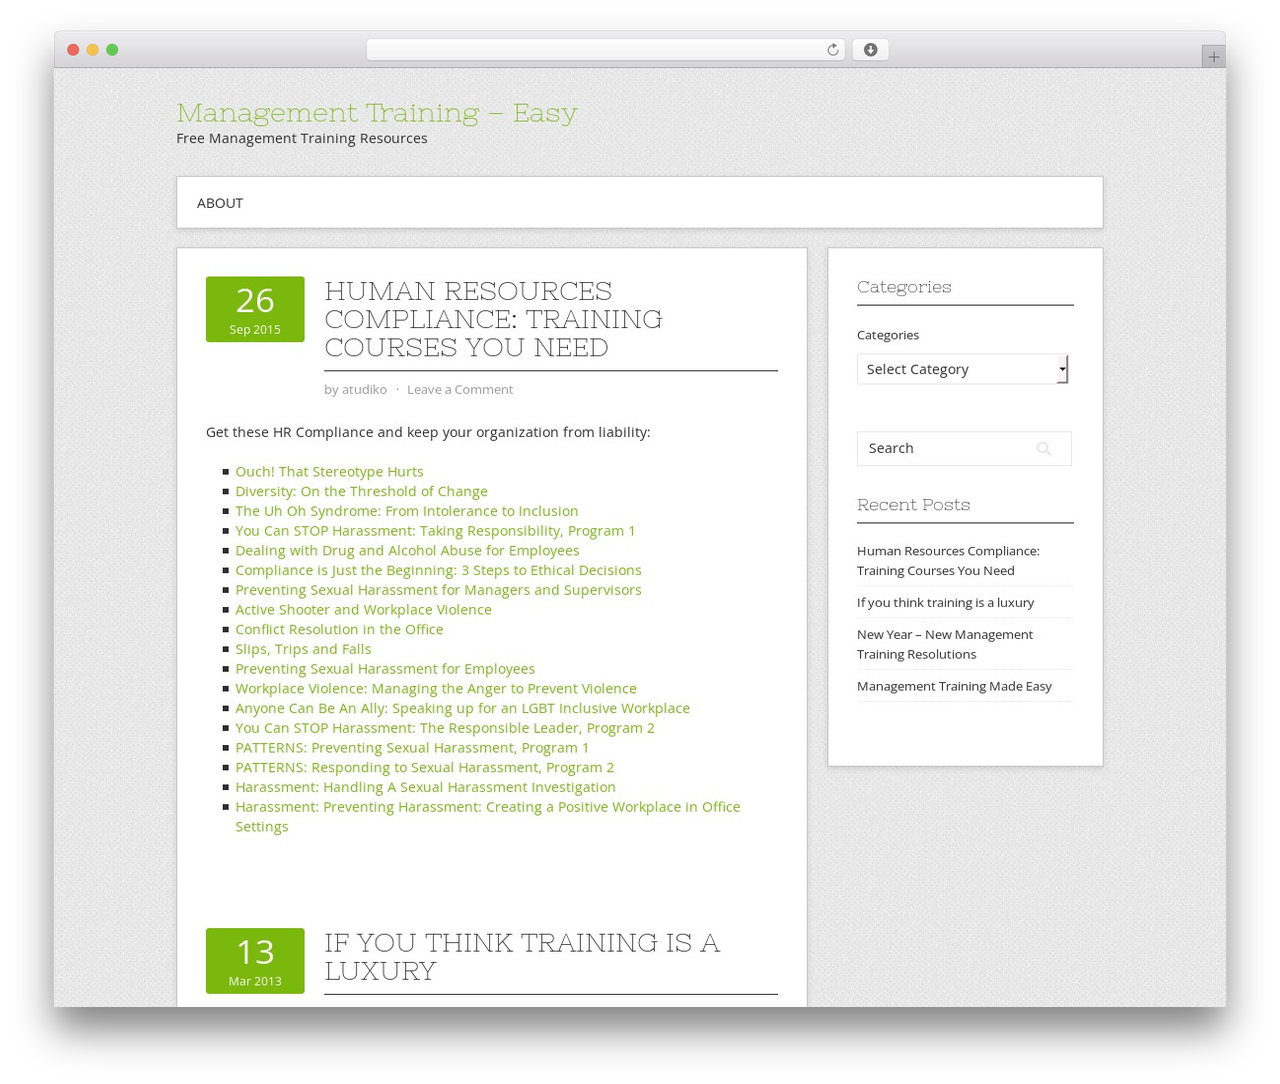Minimize the window with yellow button
Viewport: 1280px width, 1084px height.
(93, 50)
